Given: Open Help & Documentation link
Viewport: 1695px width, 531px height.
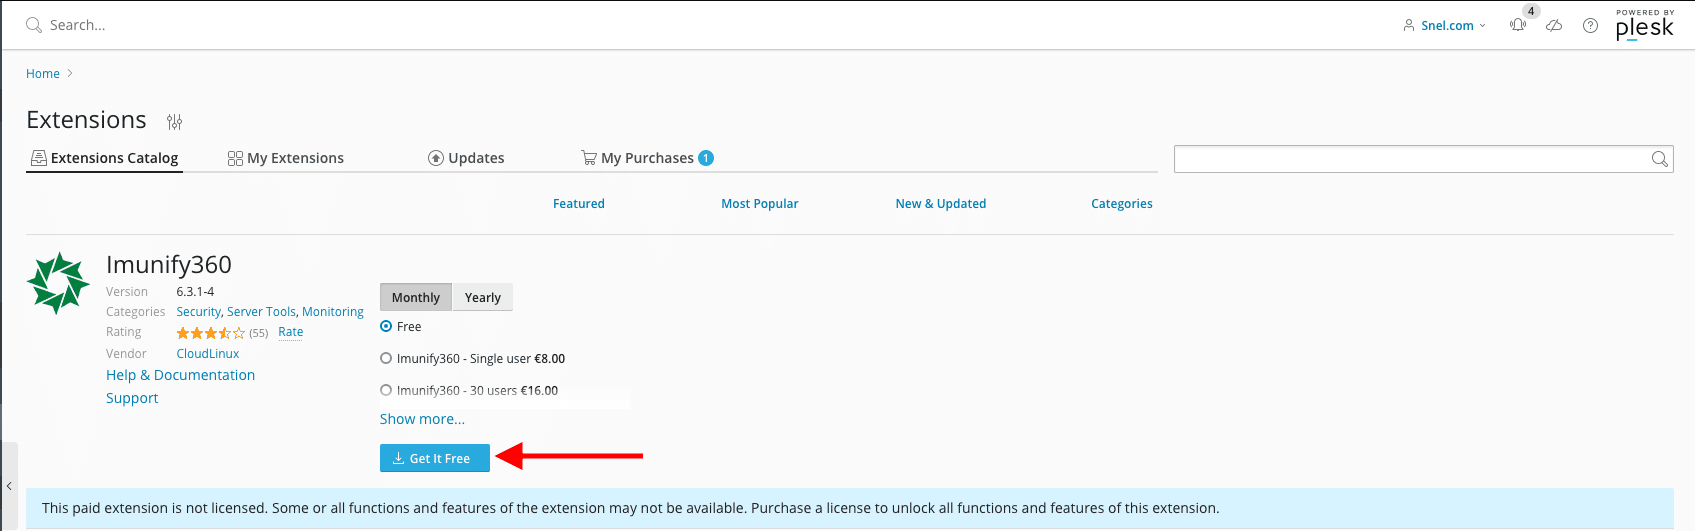Looking at the screenshot, I should pyautogui.click(x=181, y=375).
